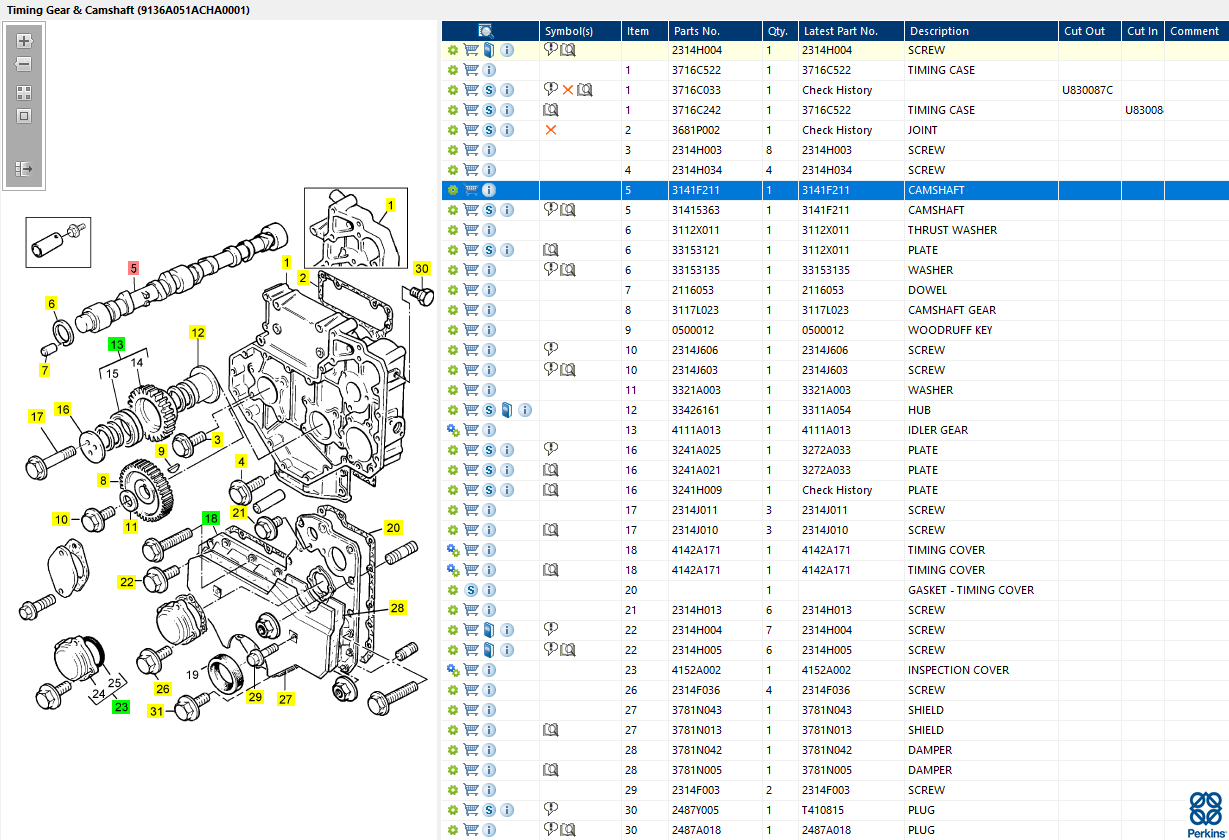
Task: Add CAMSHAFT GEAR 3117L023 to cart
Action: [471, 310]
